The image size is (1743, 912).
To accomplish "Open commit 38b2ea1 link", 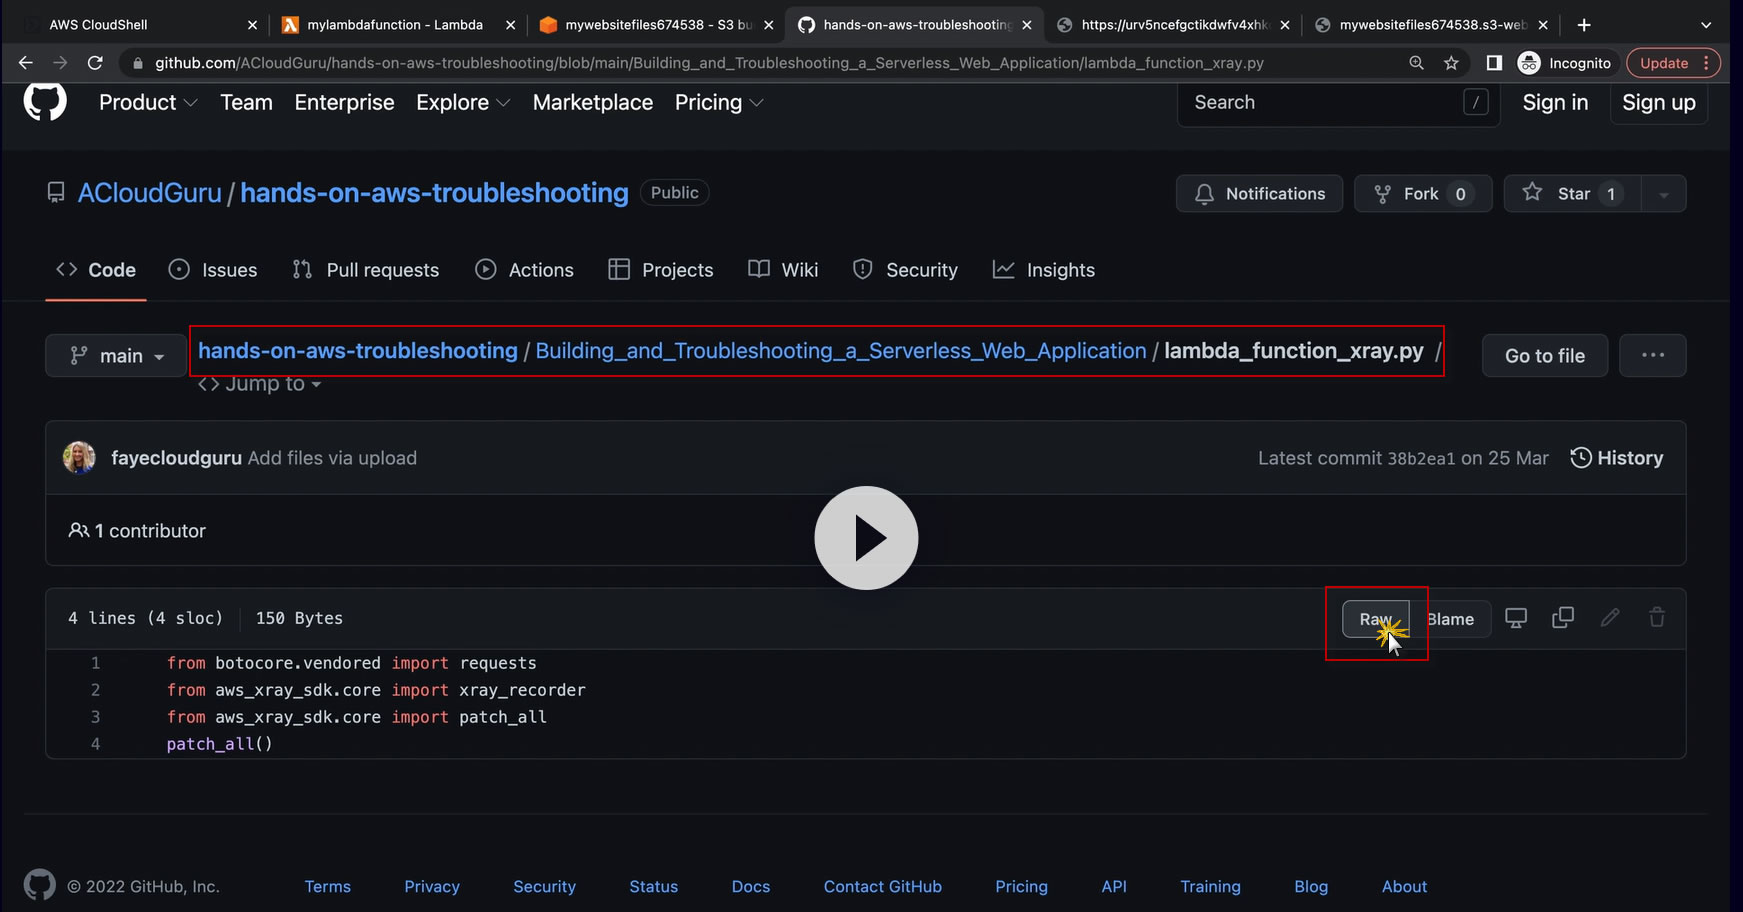I will pos(1421,458).
